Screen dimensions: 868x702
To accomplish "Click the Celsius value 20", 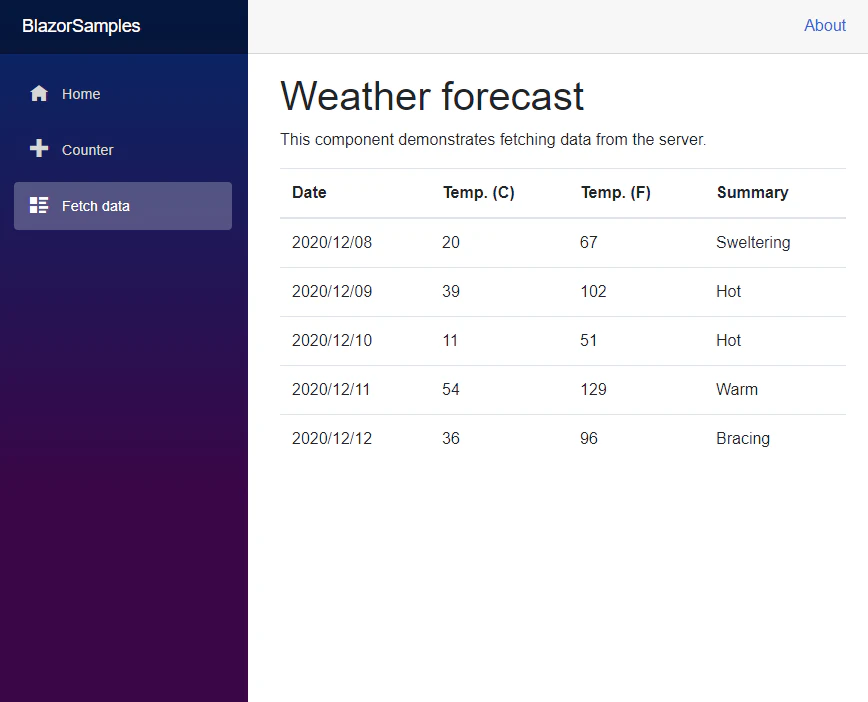I will click(x=451, y=242).
